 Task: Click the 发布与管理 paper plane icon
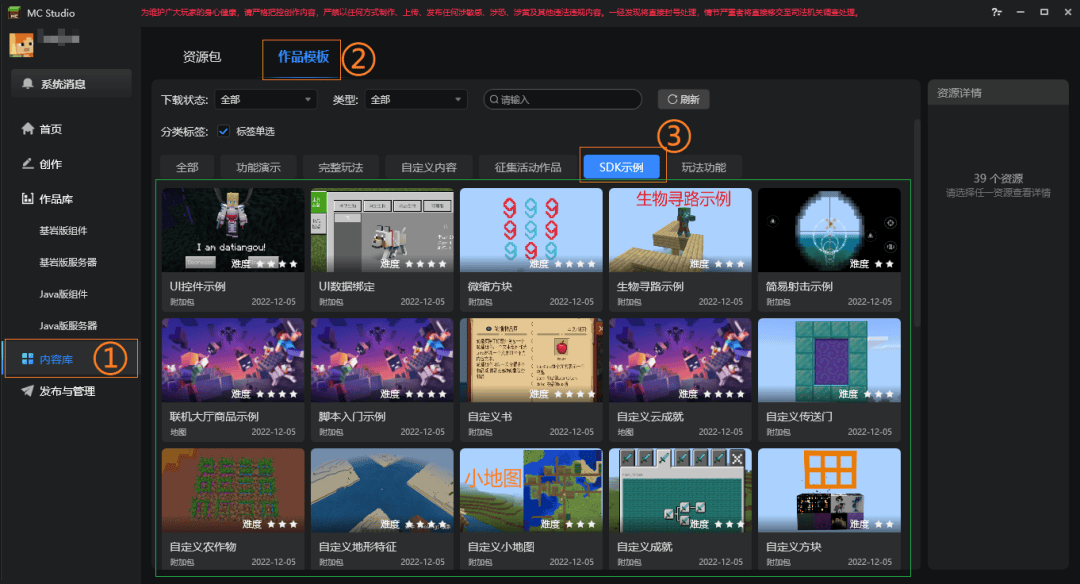tap(28, 390)
